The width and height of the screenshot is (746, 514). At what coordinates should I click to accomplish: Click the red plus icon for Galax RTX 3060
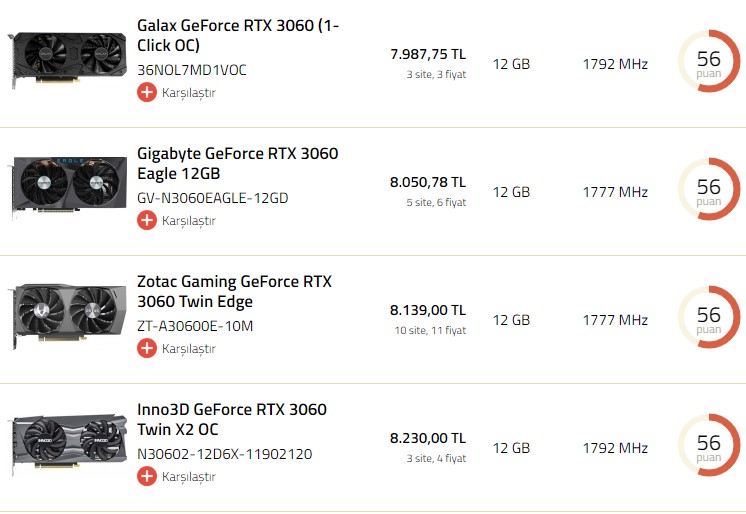147,92
